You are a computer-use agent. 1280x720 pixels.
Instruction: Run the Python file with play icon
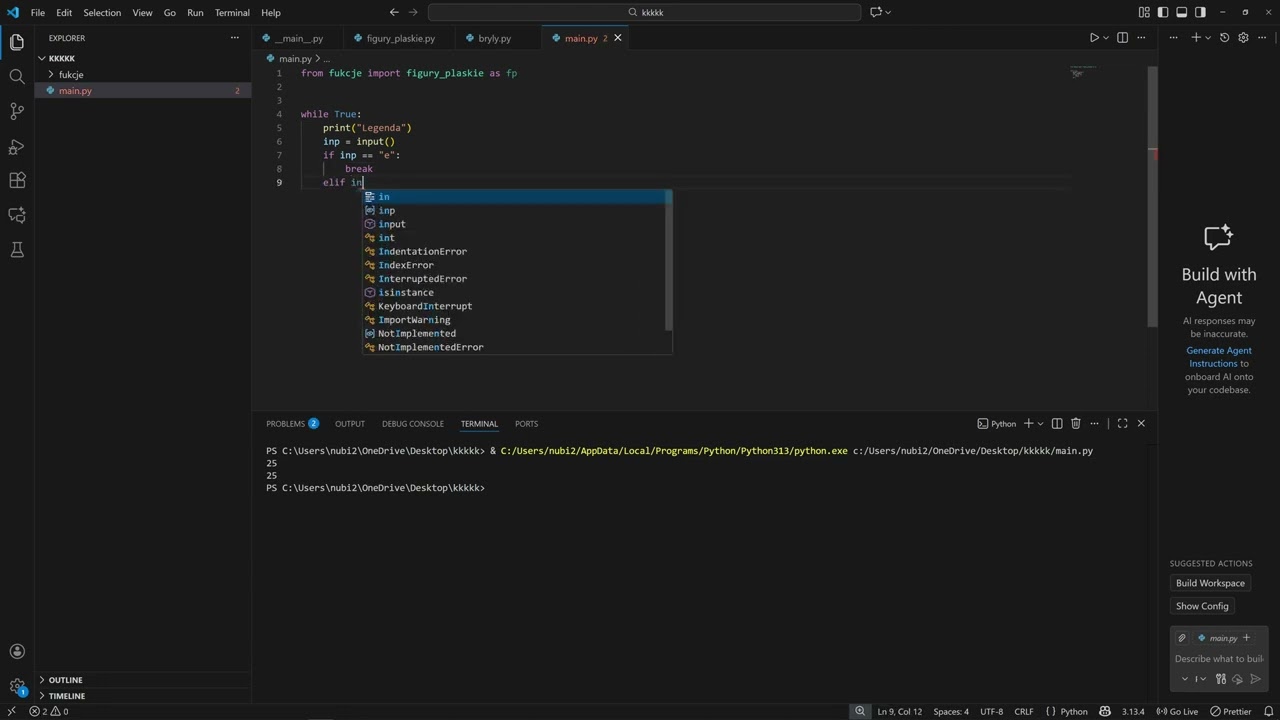pyautogui.click(x=1094, y=38)
